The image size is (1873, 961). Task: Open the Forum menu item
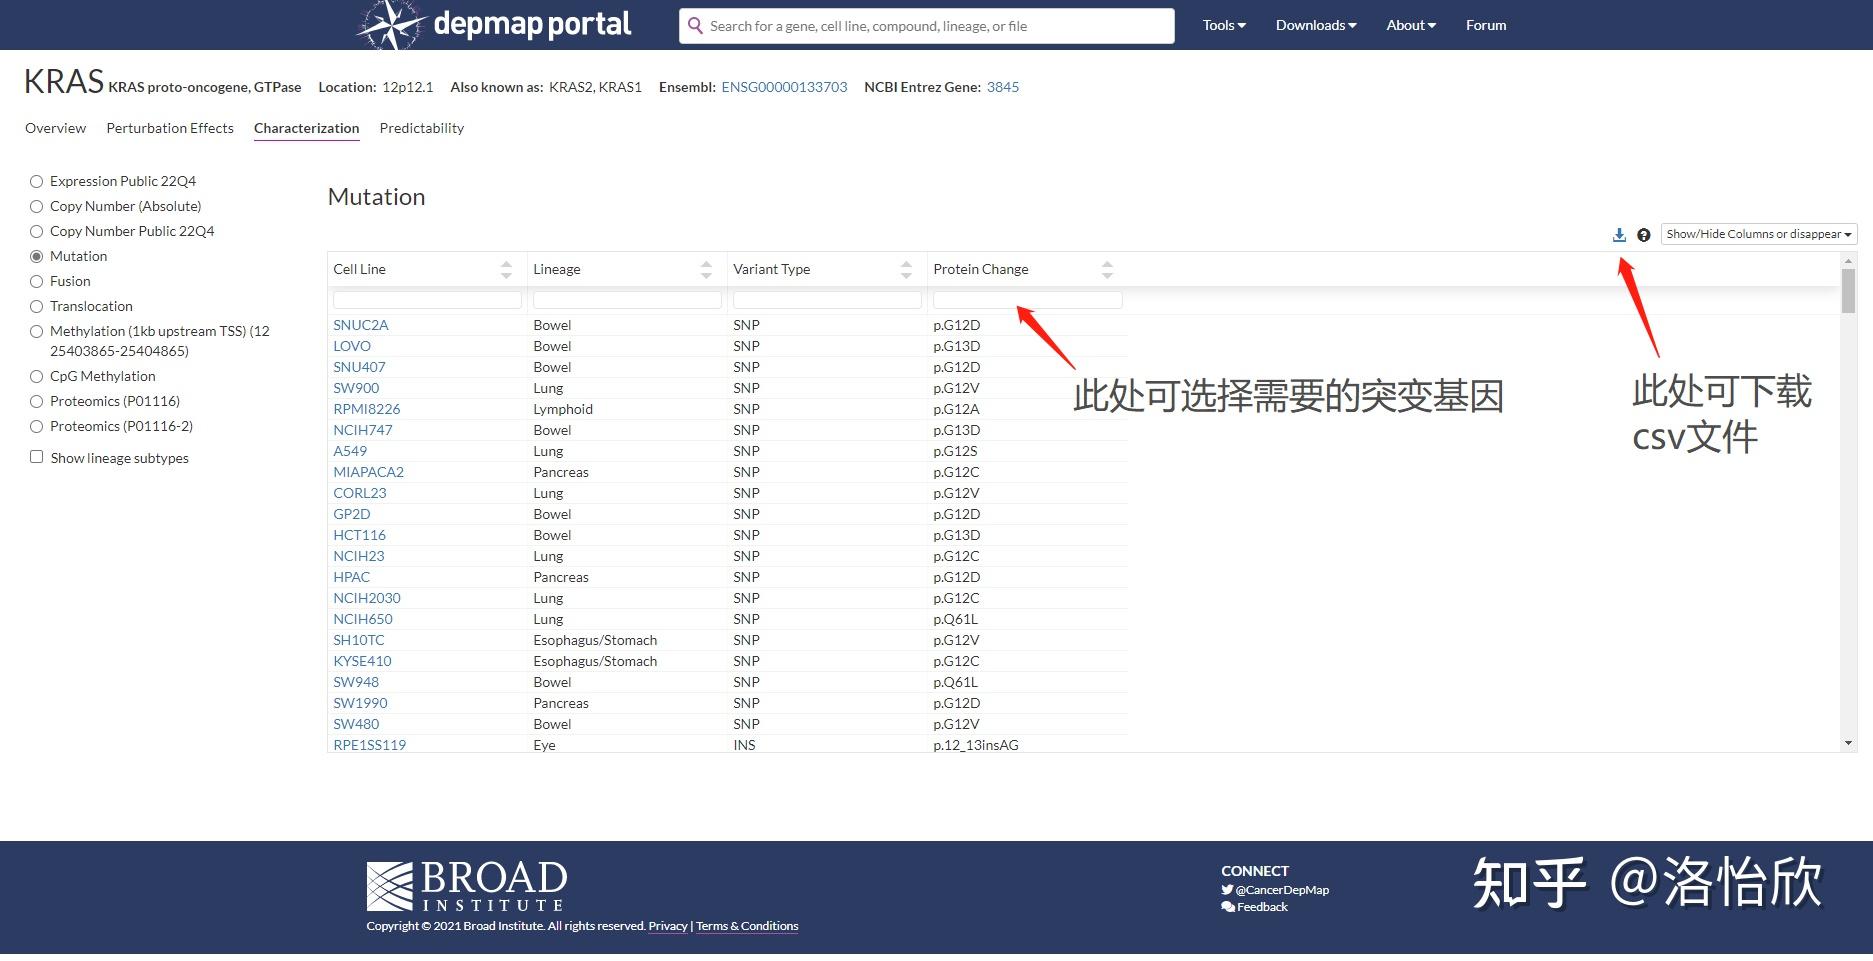coord(1486,25)
